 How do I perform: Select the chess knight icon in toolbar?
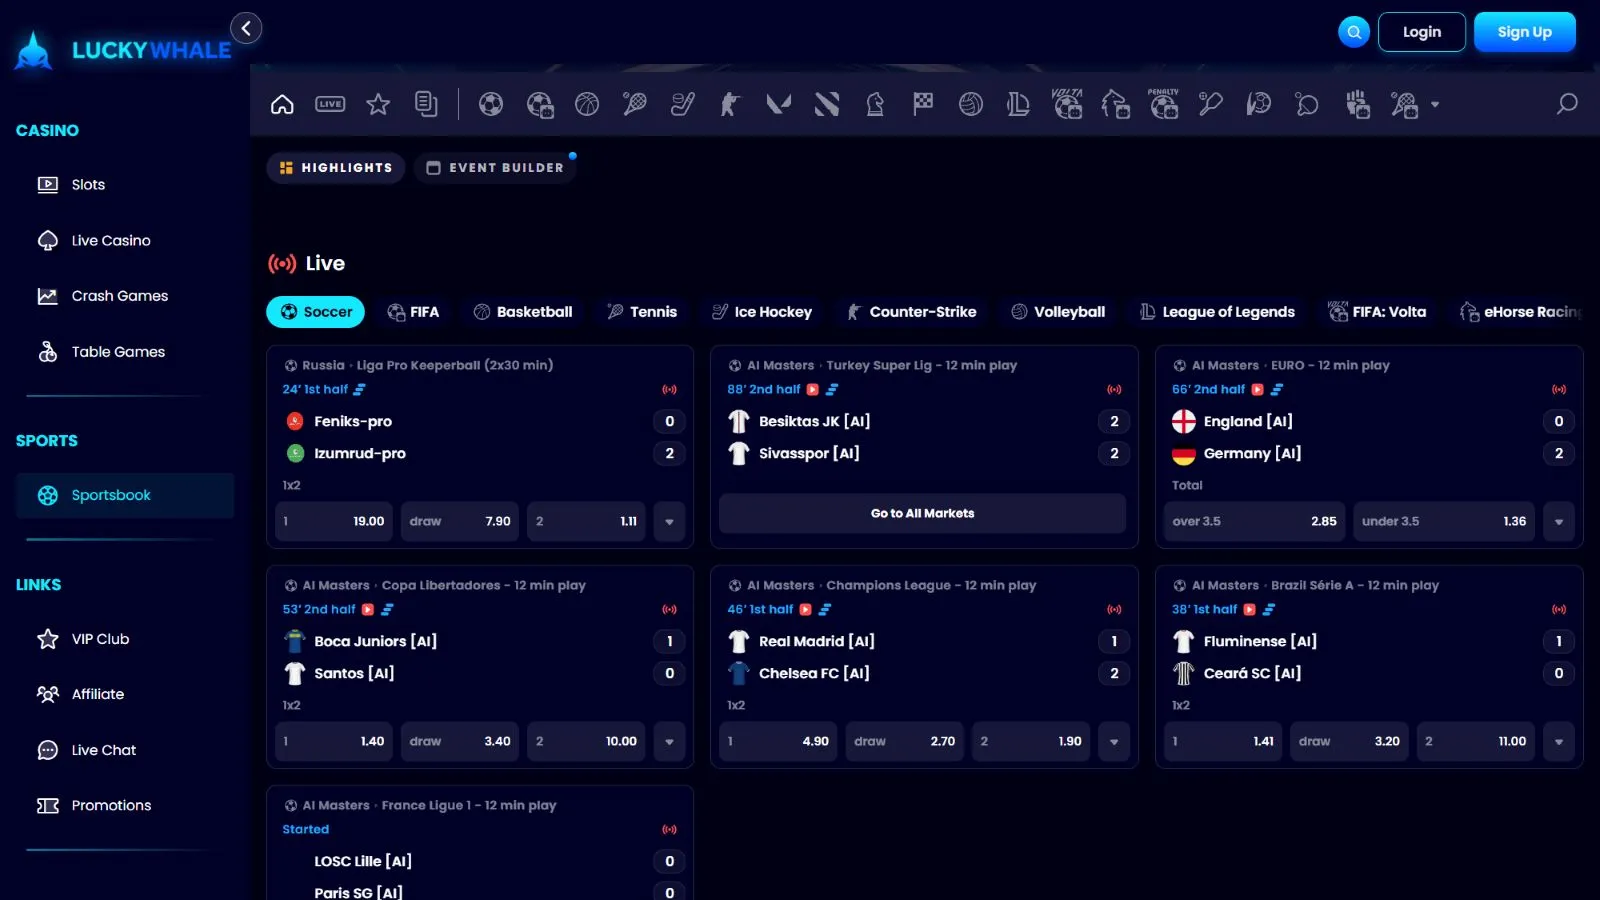[x=875, y=104]
